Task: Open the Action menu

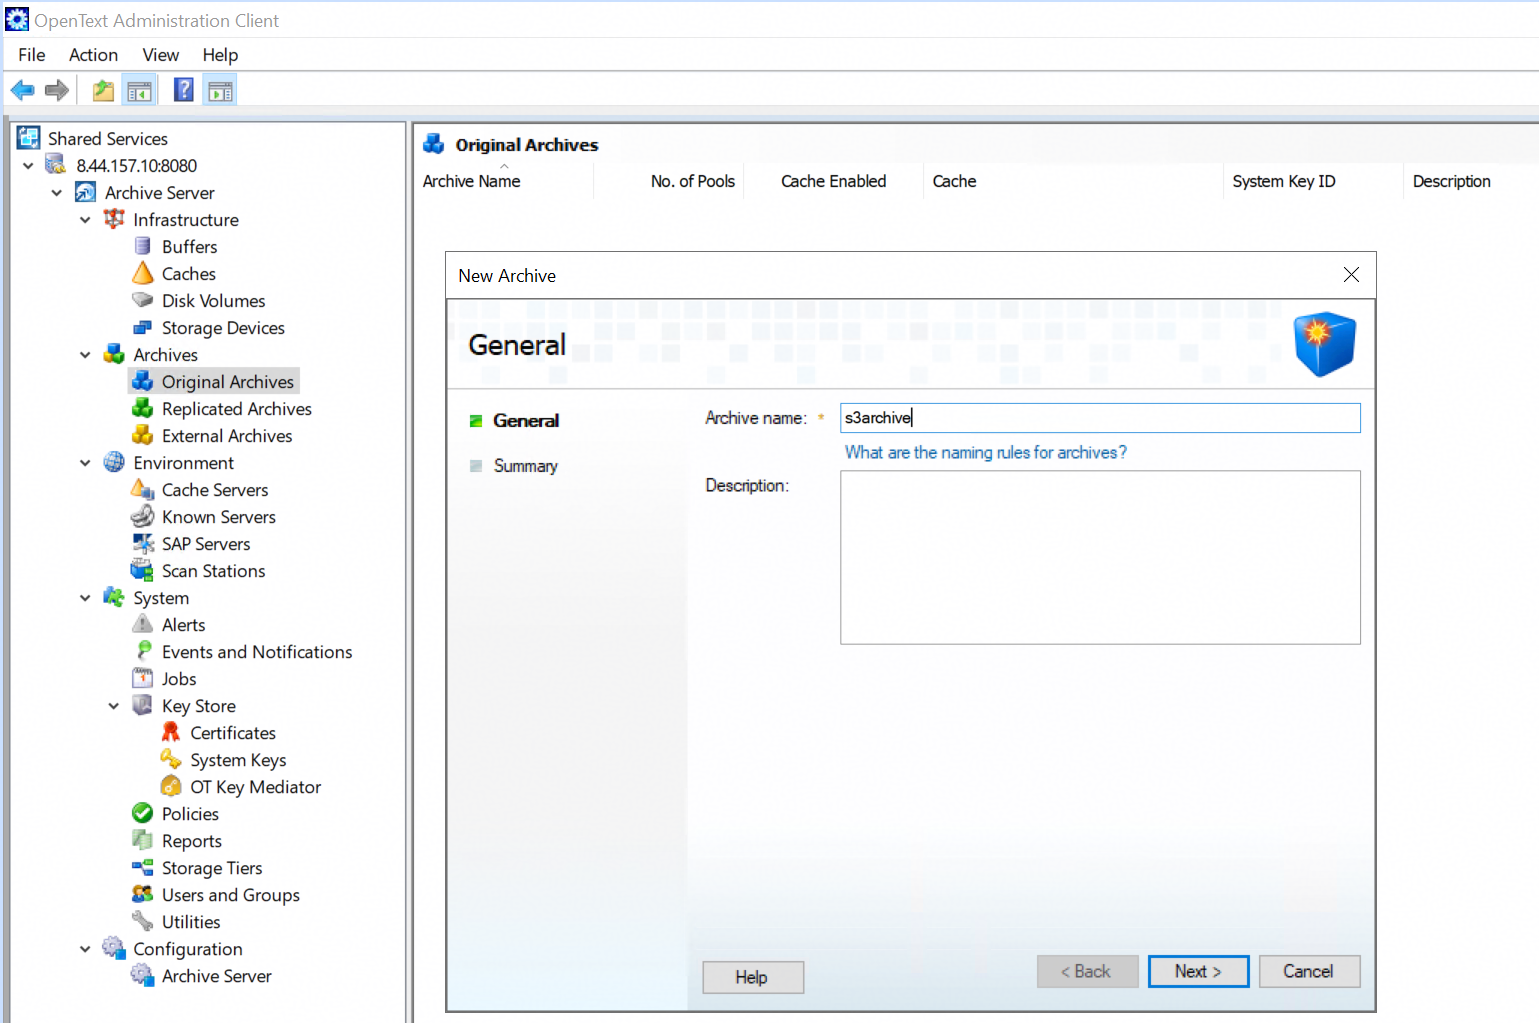Action: click(x=94, y=55)
